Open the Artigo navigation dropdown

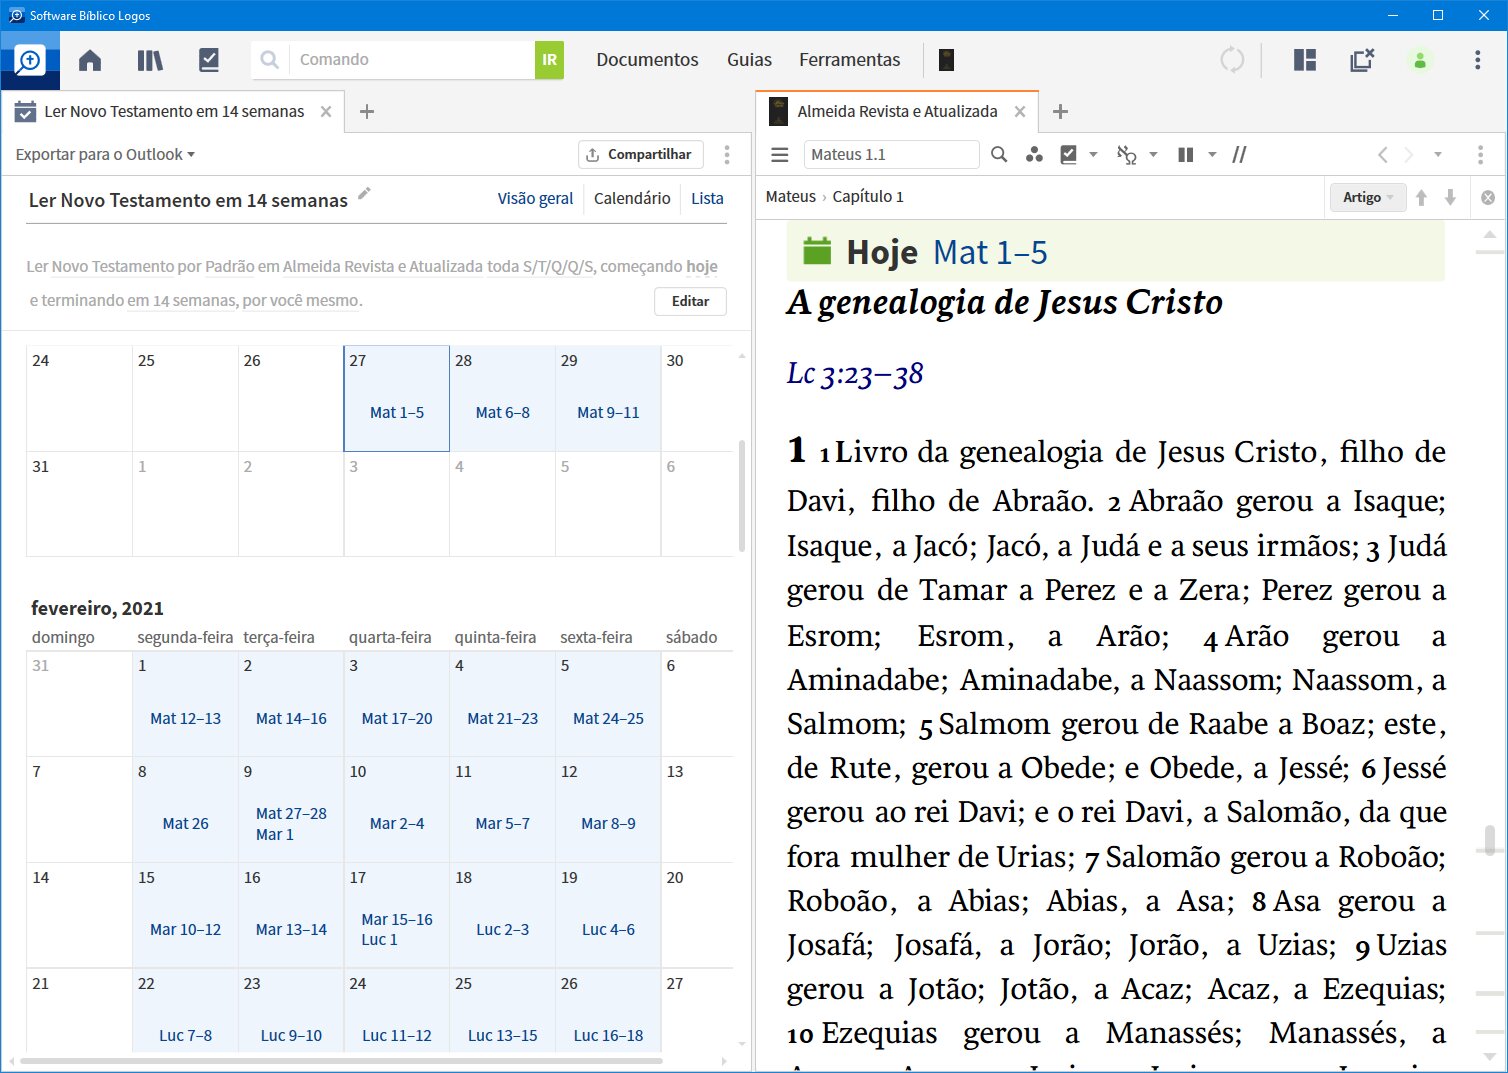[1368, 198]
